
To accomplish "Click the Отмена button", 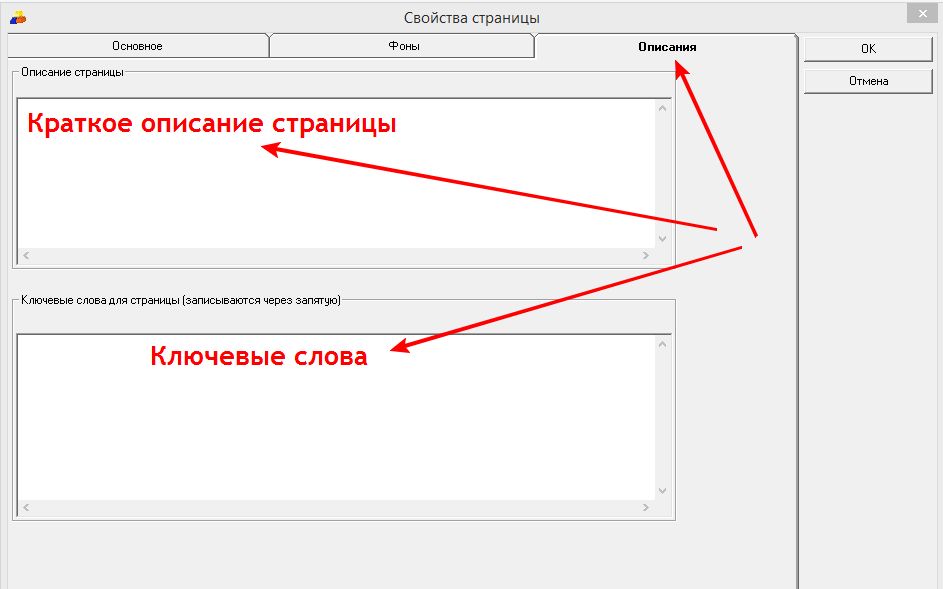I will coord(868,81).
